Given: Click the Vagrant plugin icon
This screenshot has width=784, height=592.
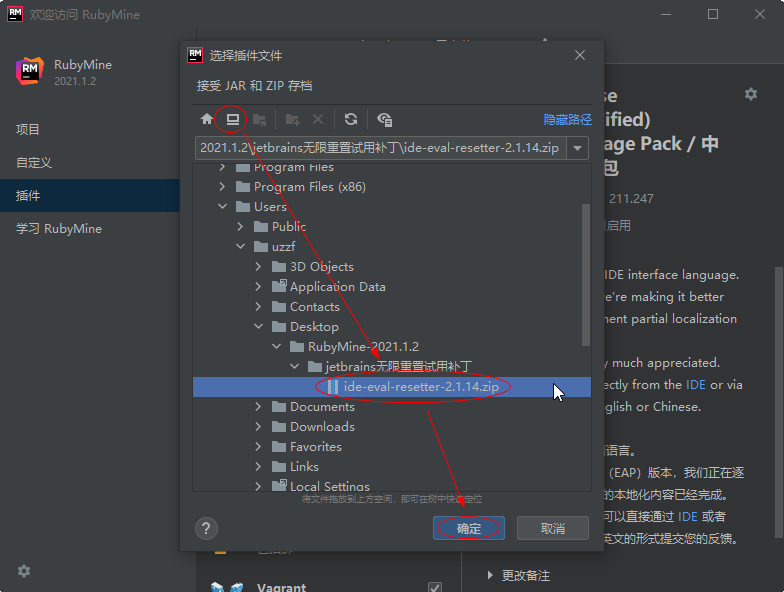Looking at the screenshot, I should pos(227,586).
